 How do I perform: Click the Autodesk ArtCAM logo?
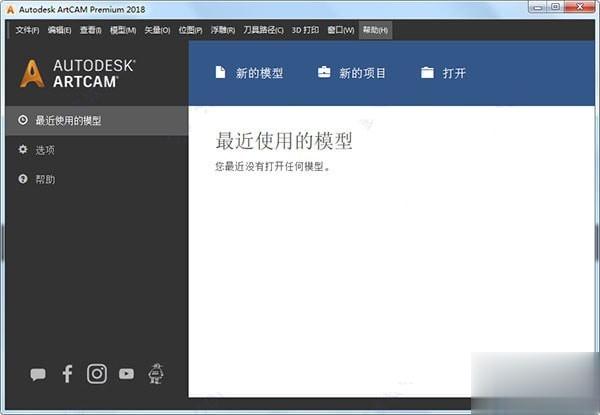[77, 73]
